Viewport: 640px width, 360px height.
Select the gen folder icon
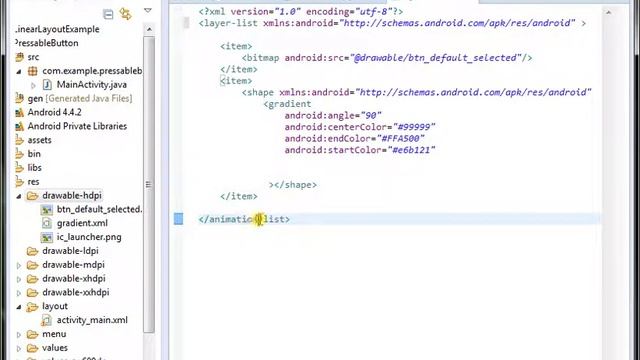(19, 98)
